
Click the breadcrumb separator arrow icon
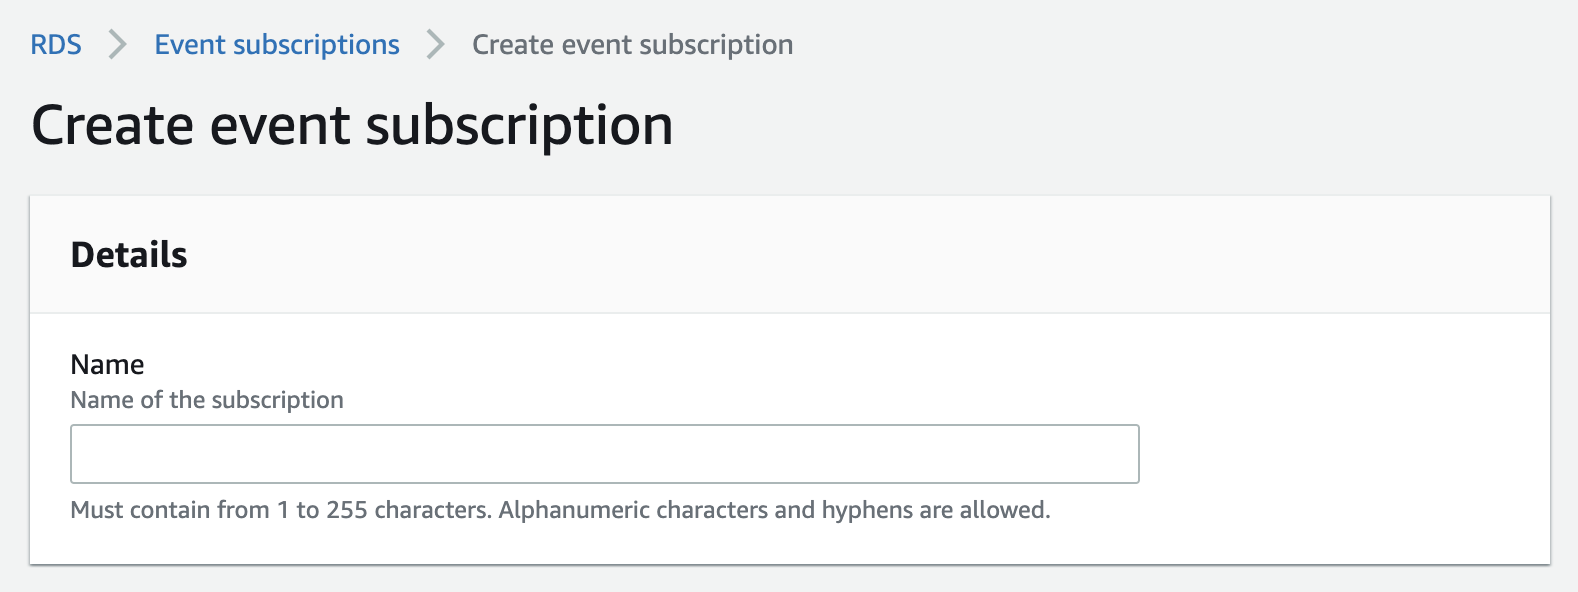click(117, 44)
